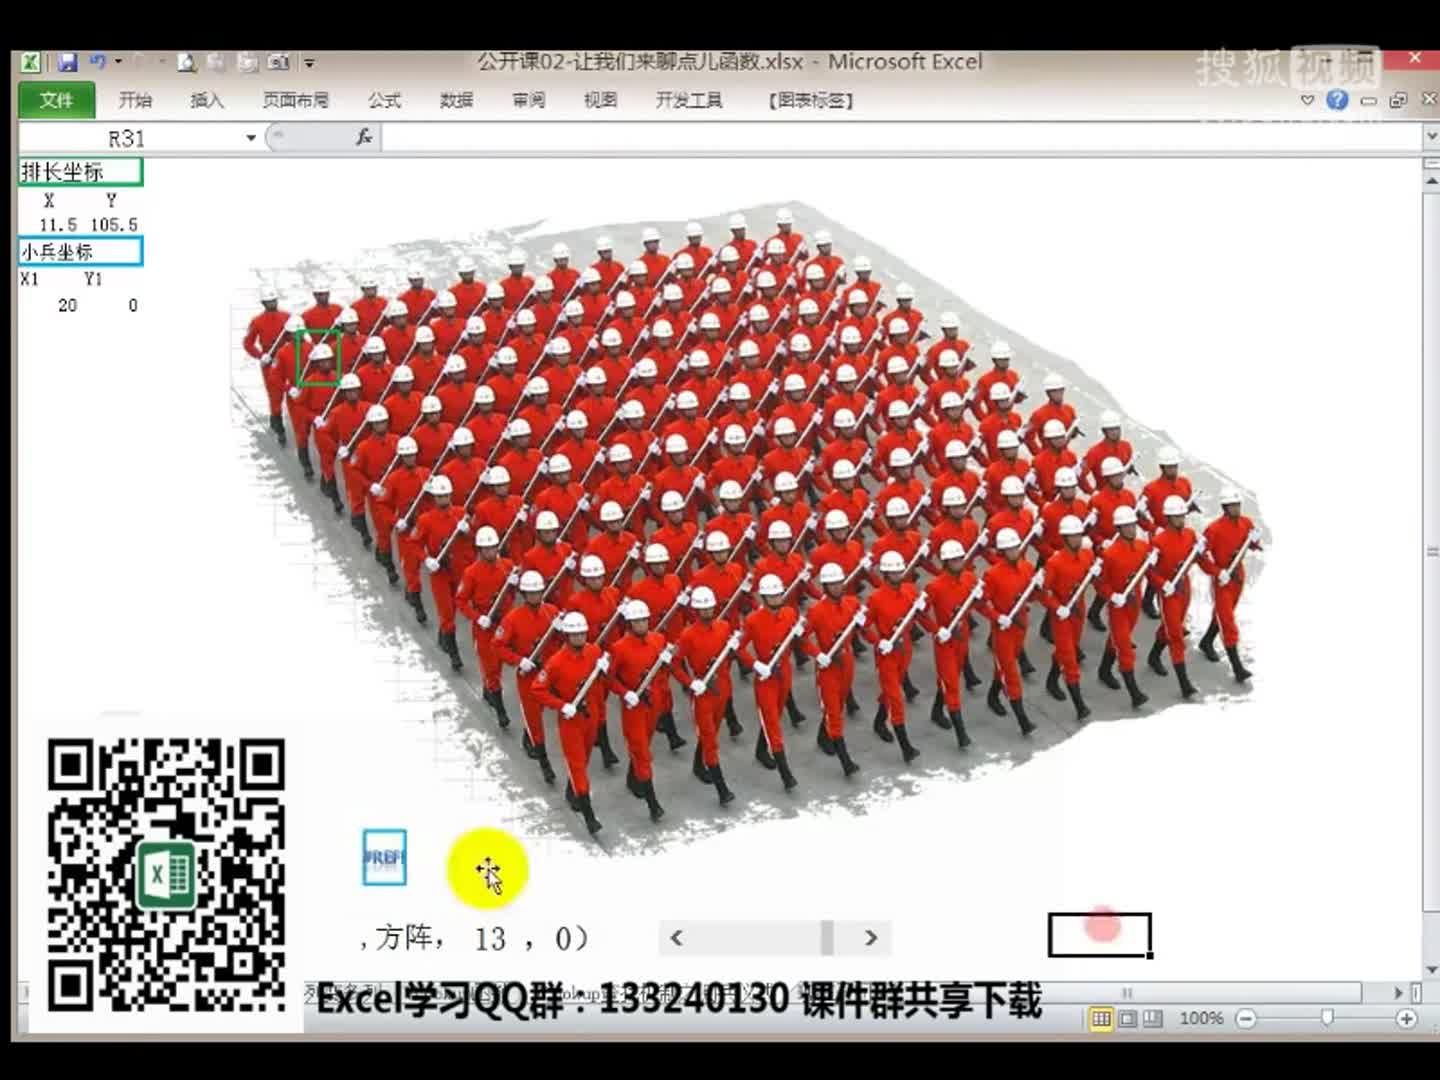Click into the formula bar input
This screenshot has width=1440, height=1080.
(900, 138)
